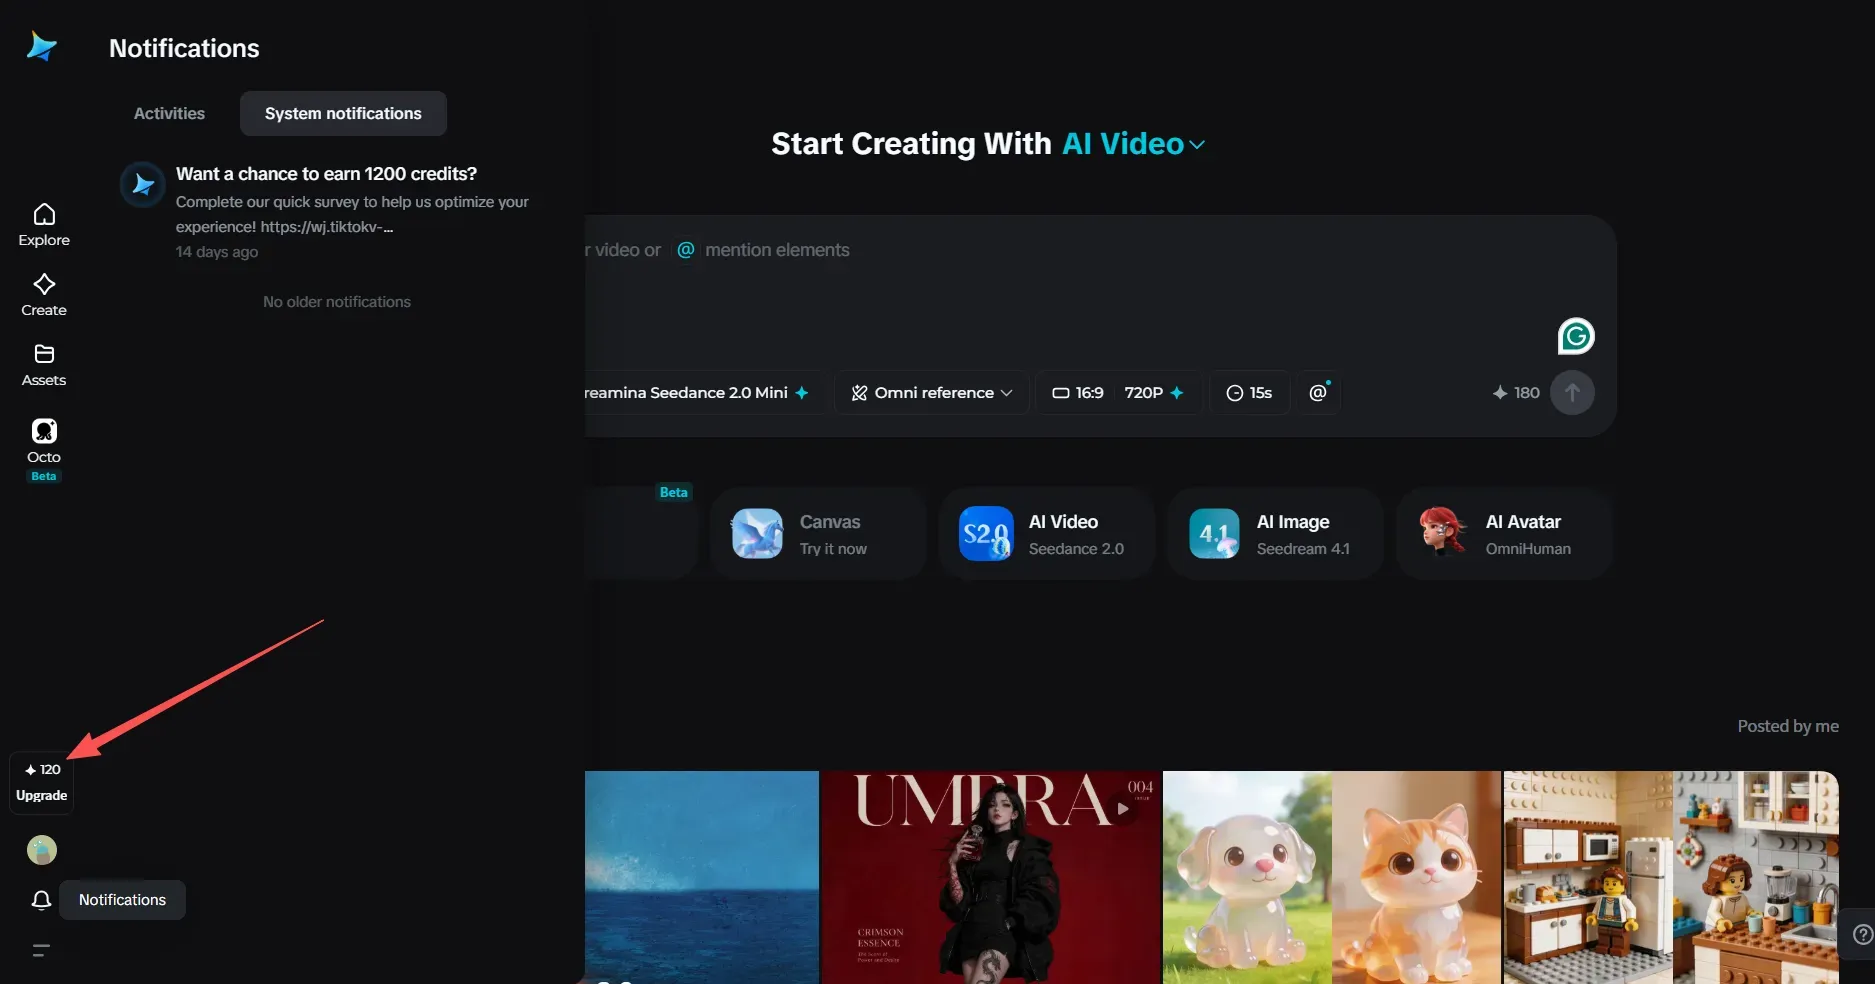Click the Notifications bell icon

click(x=41, y=900)
